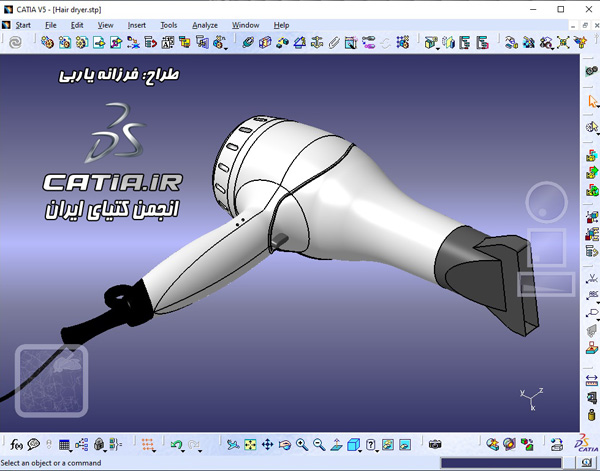
Task: Click the spiral workbench icon at toolbar start
Action: (15, 42)
